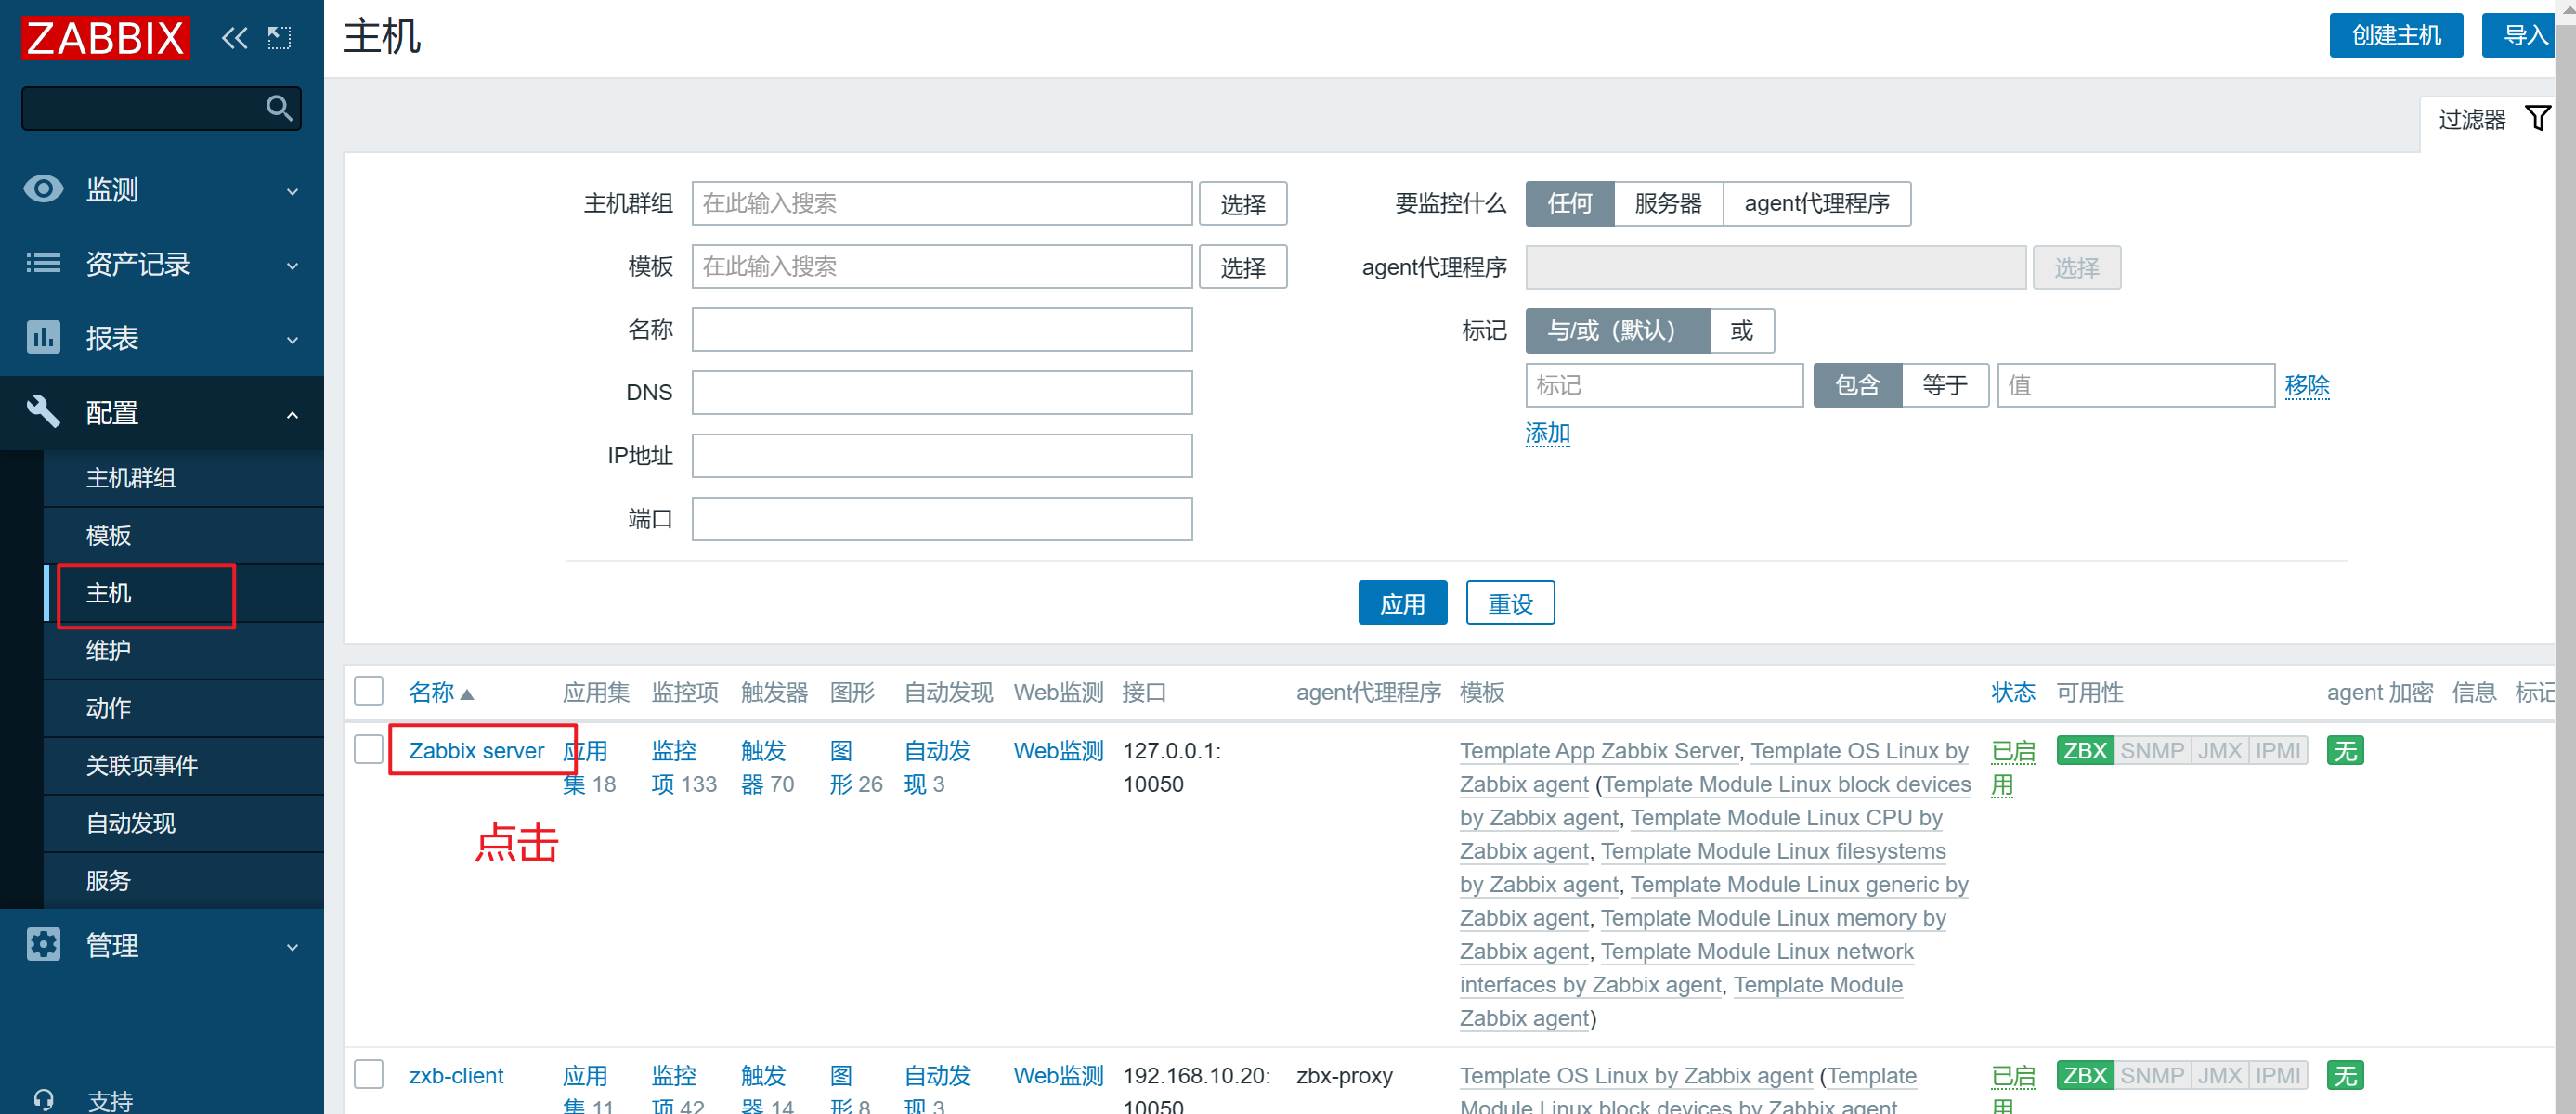Click the wrench icon for 配置

coord(43,412)
